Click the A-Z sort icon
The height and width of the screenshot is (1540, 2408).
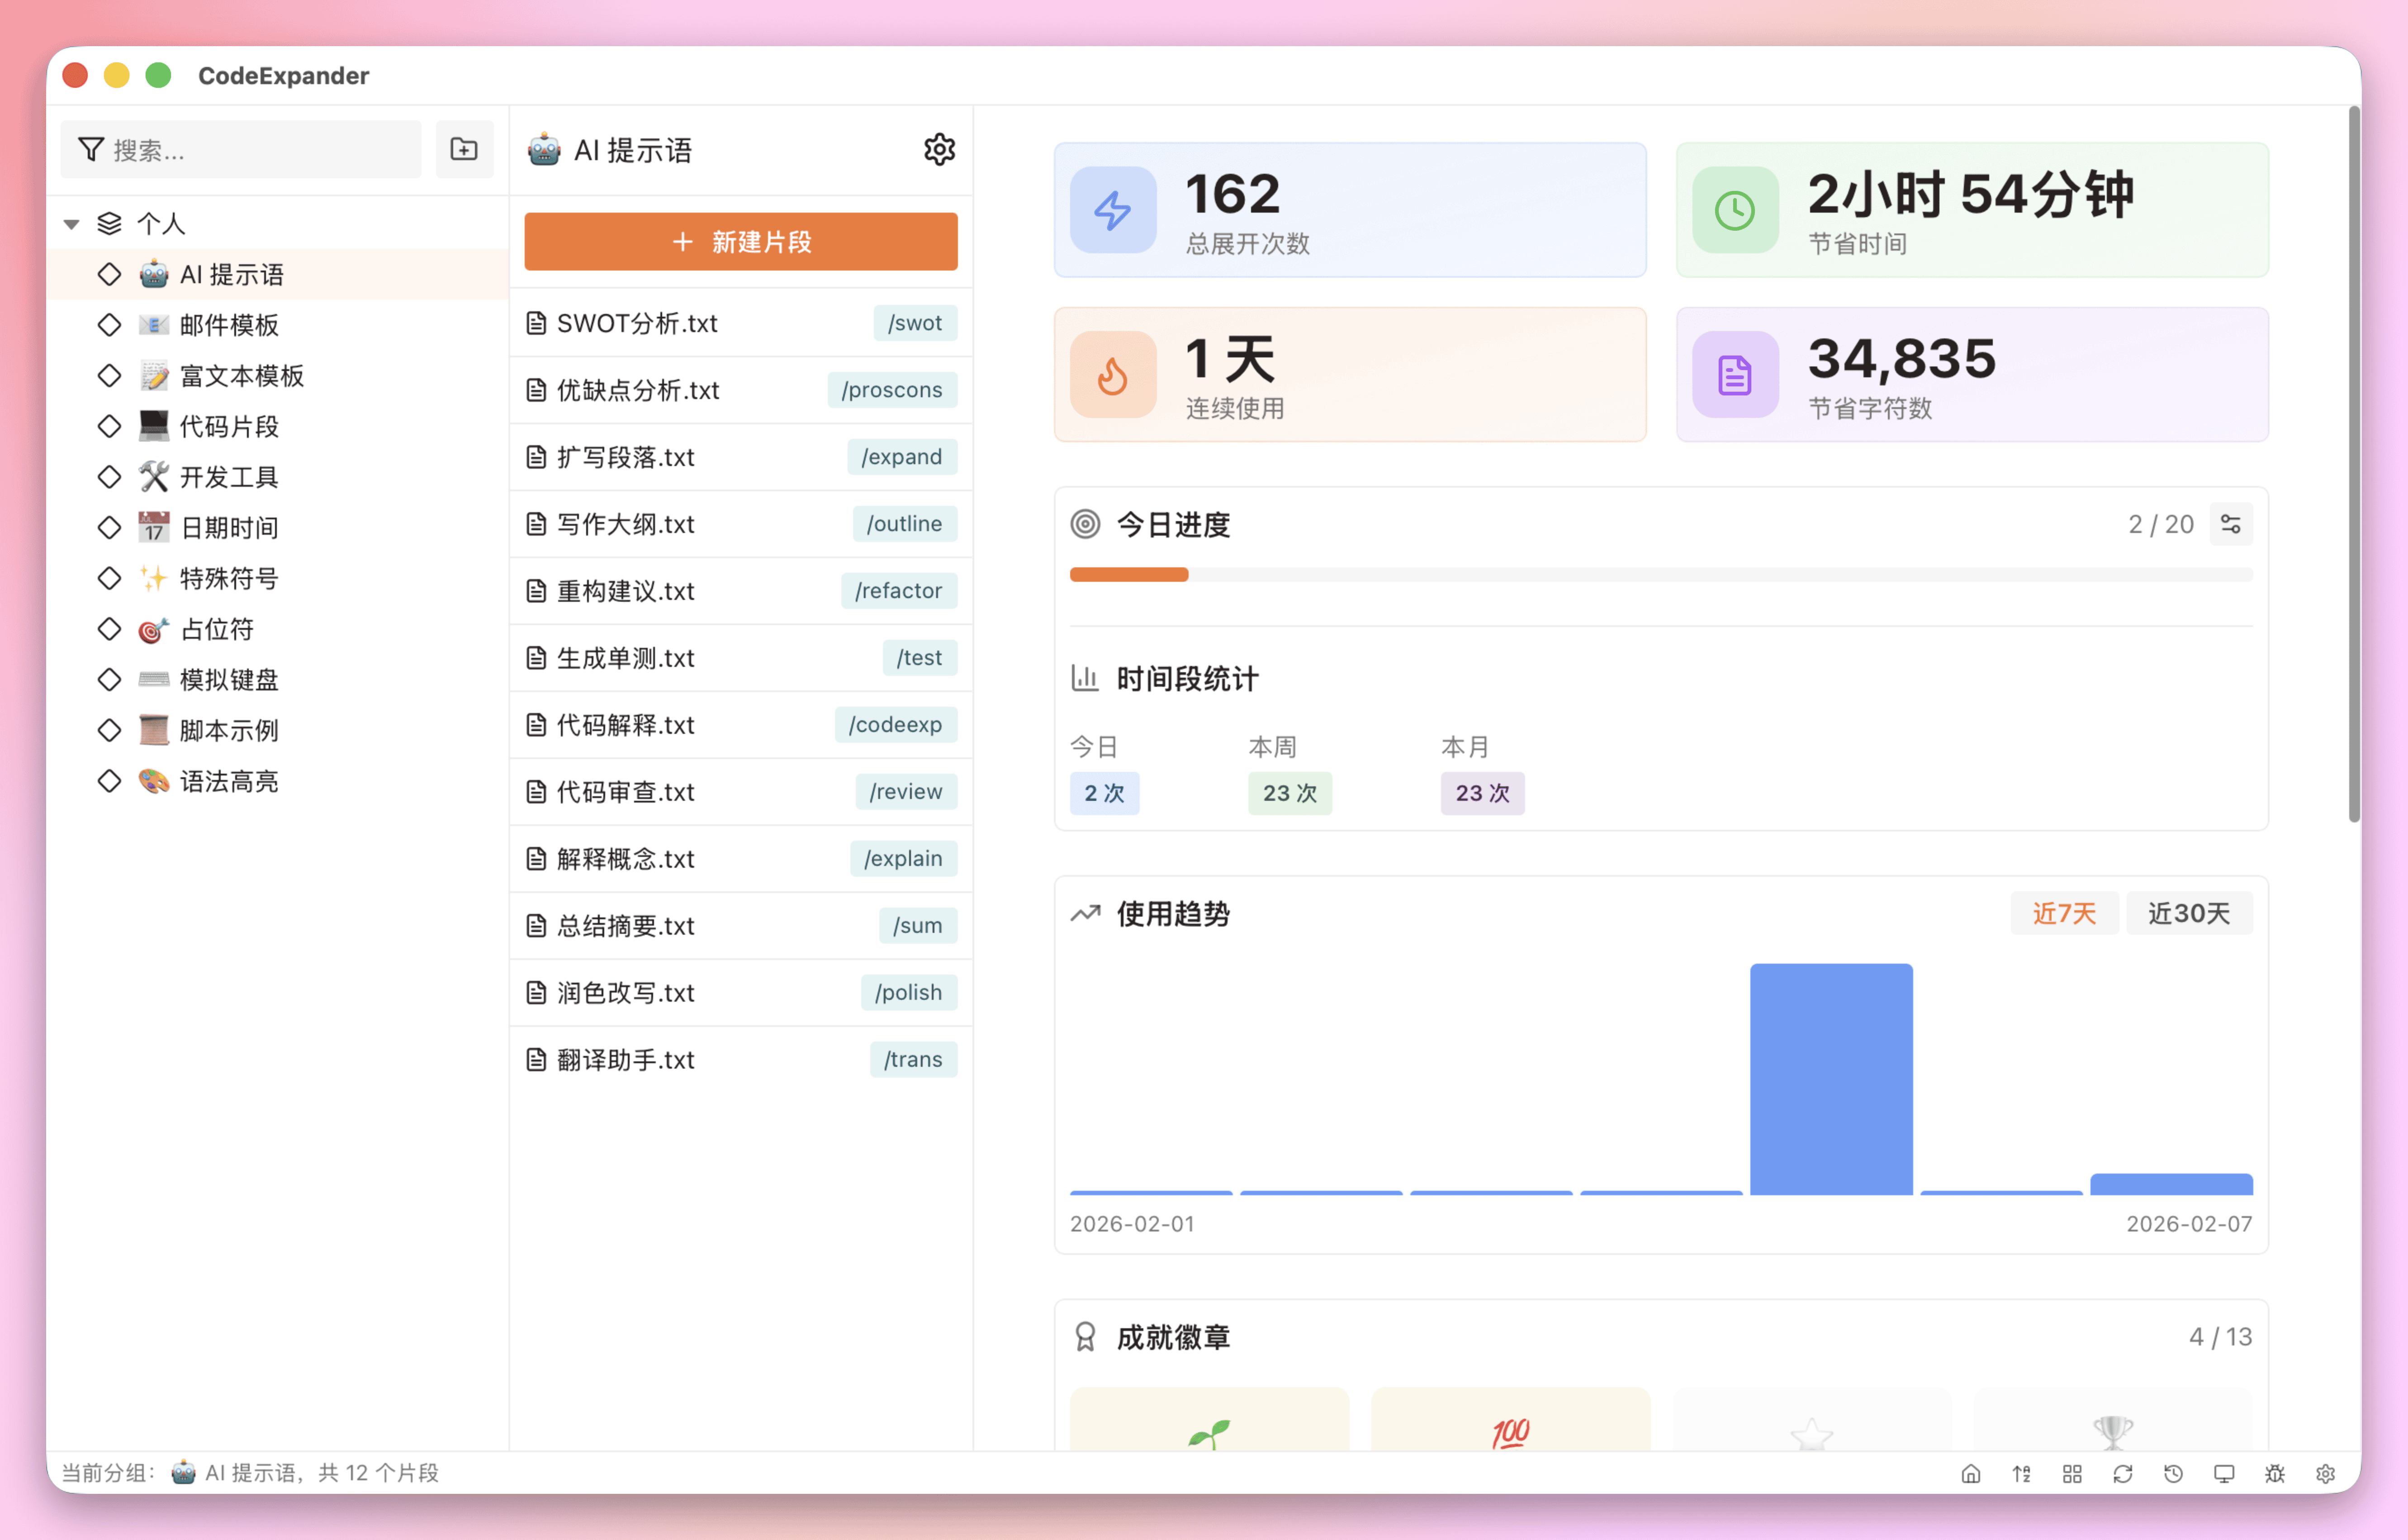pos(2021,1473)
